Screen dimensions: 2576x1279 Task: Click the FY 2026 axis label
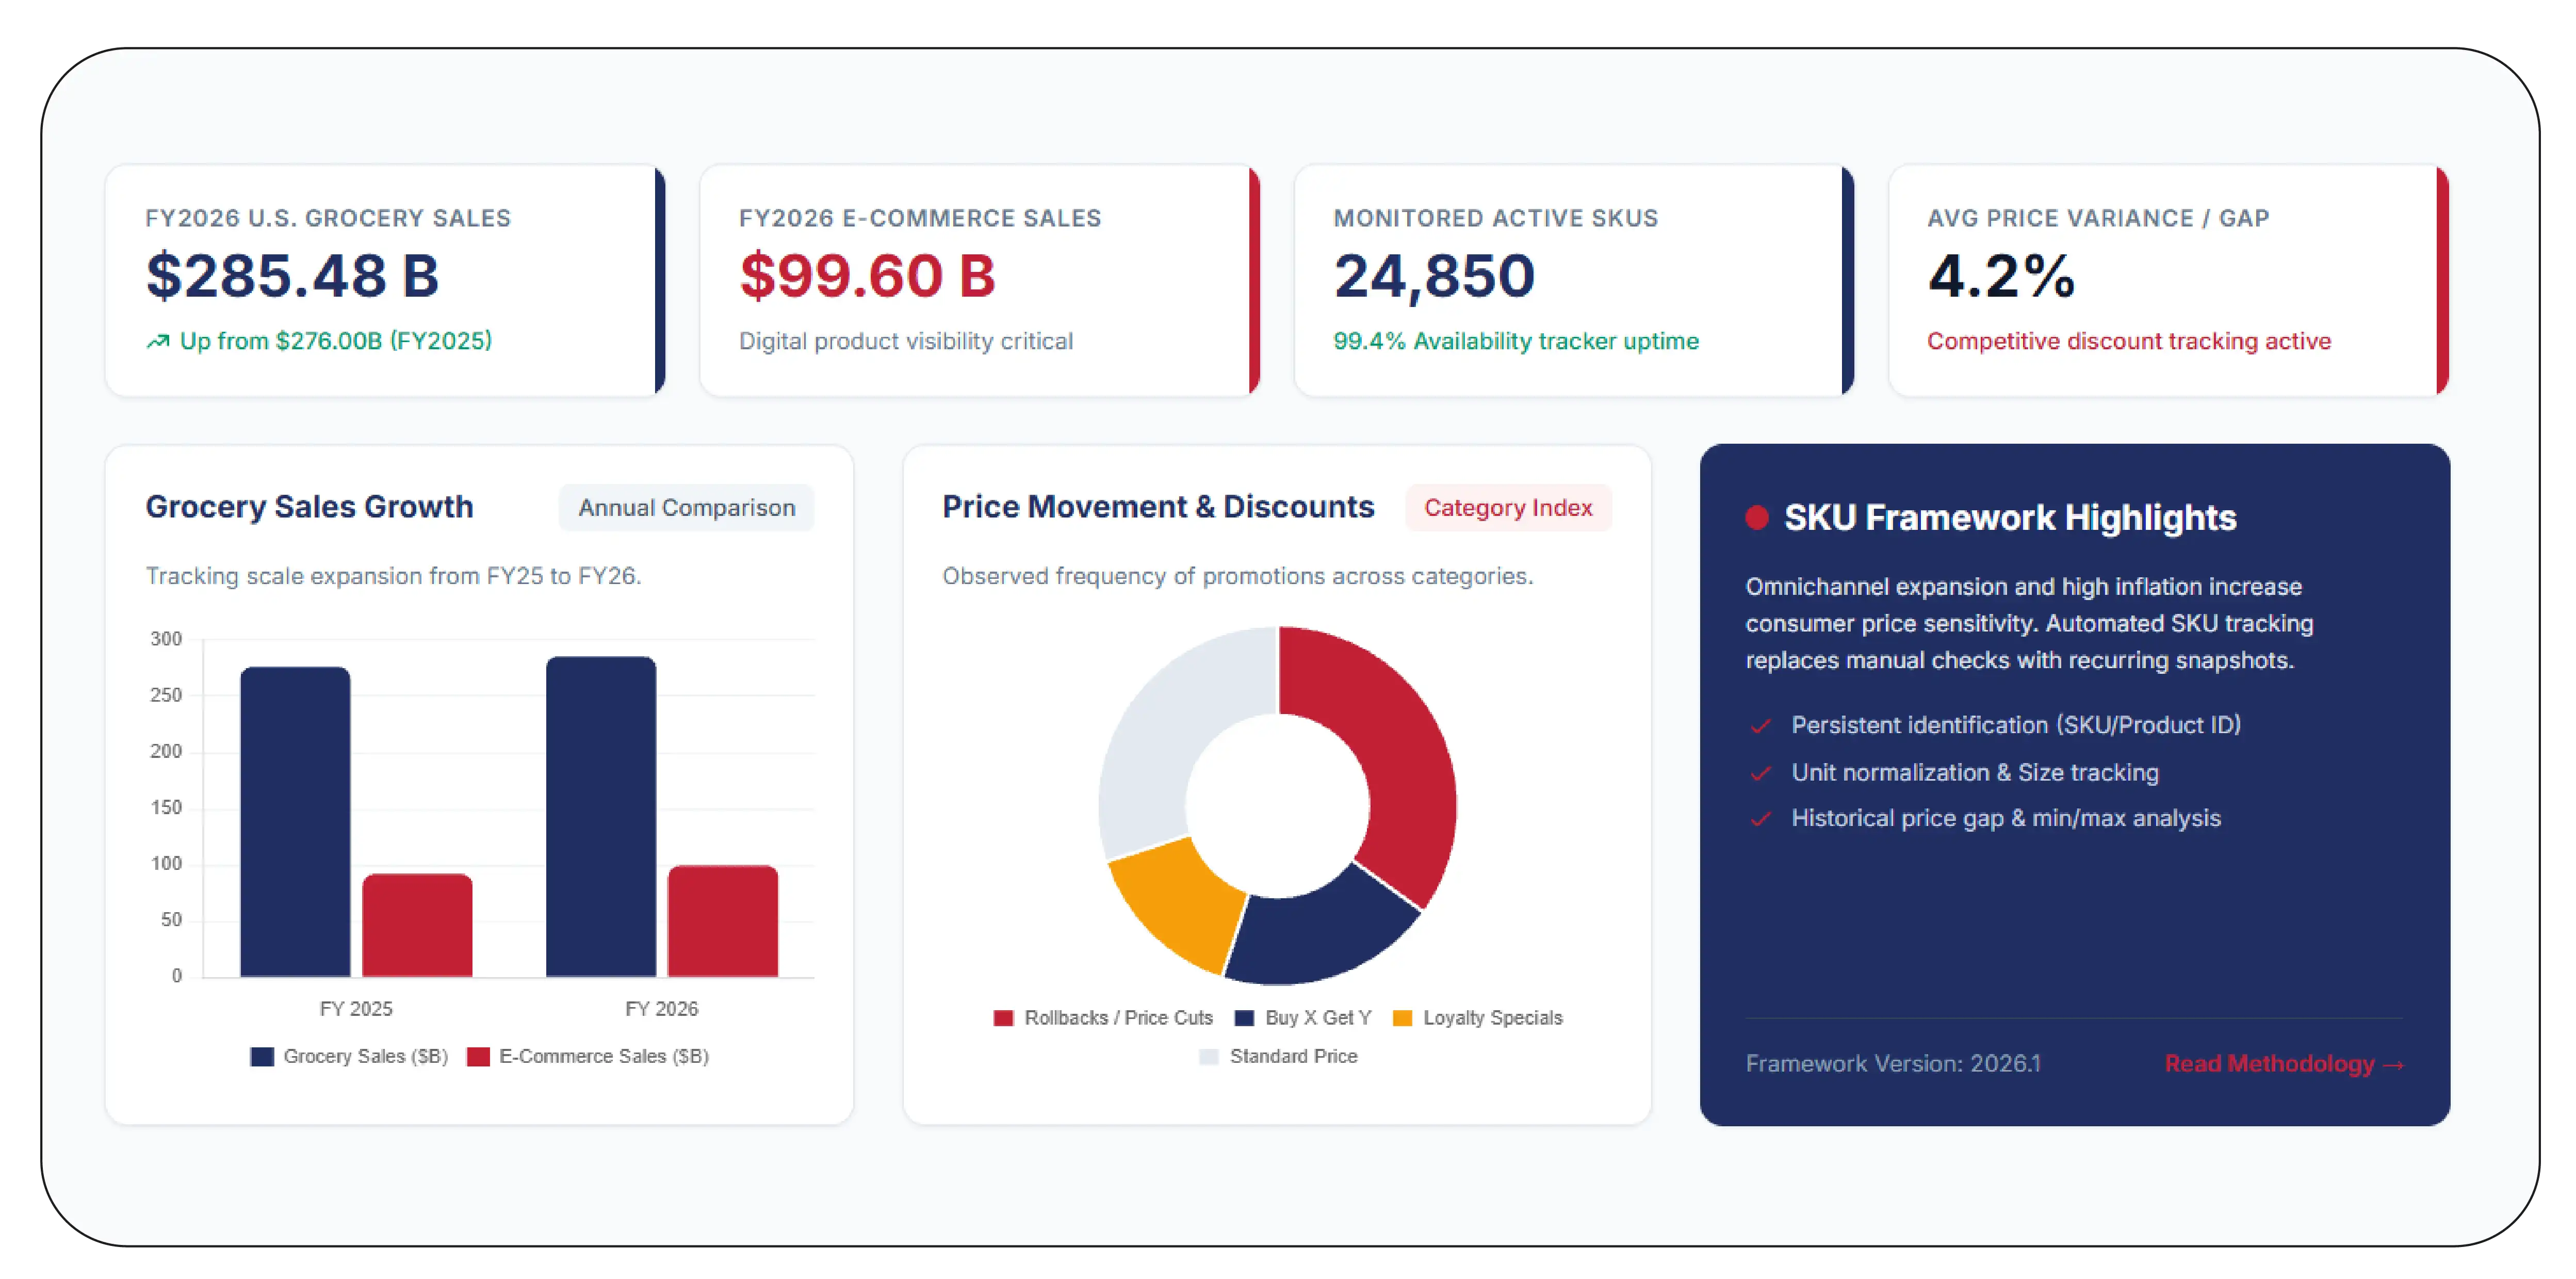pyautogui.click(x=662, y=1009)
